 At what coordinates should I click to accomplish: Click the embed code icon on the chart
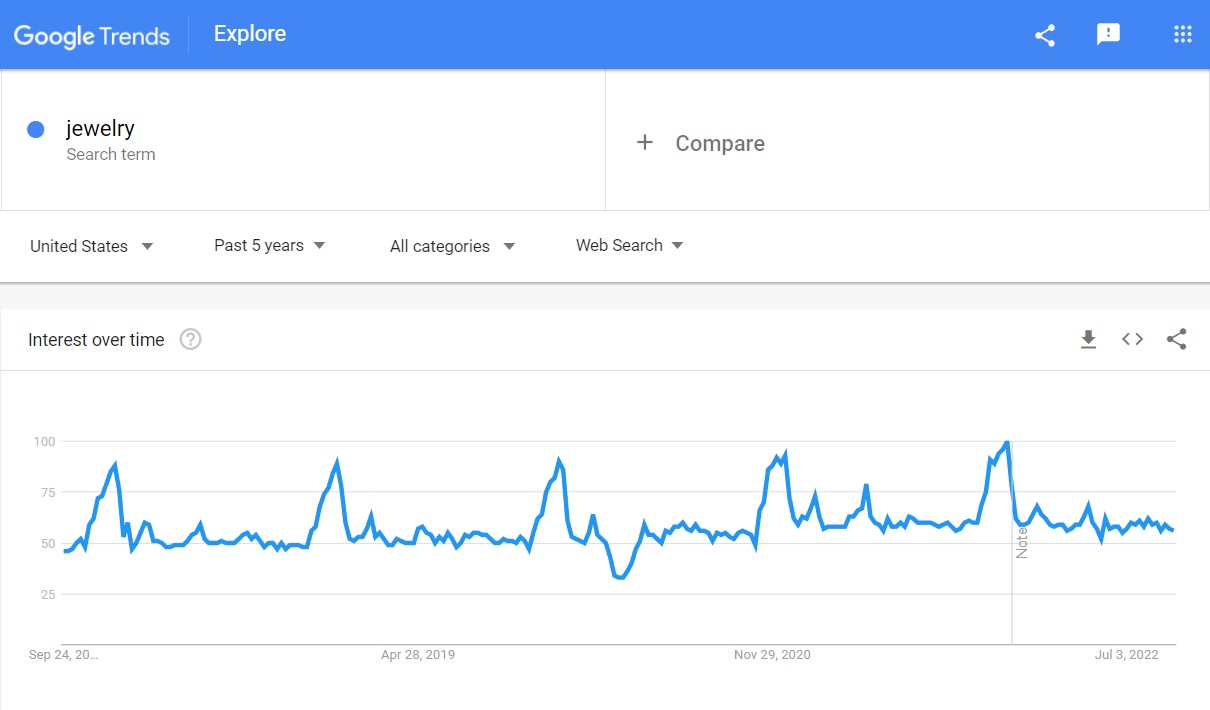pos(1132,340)
